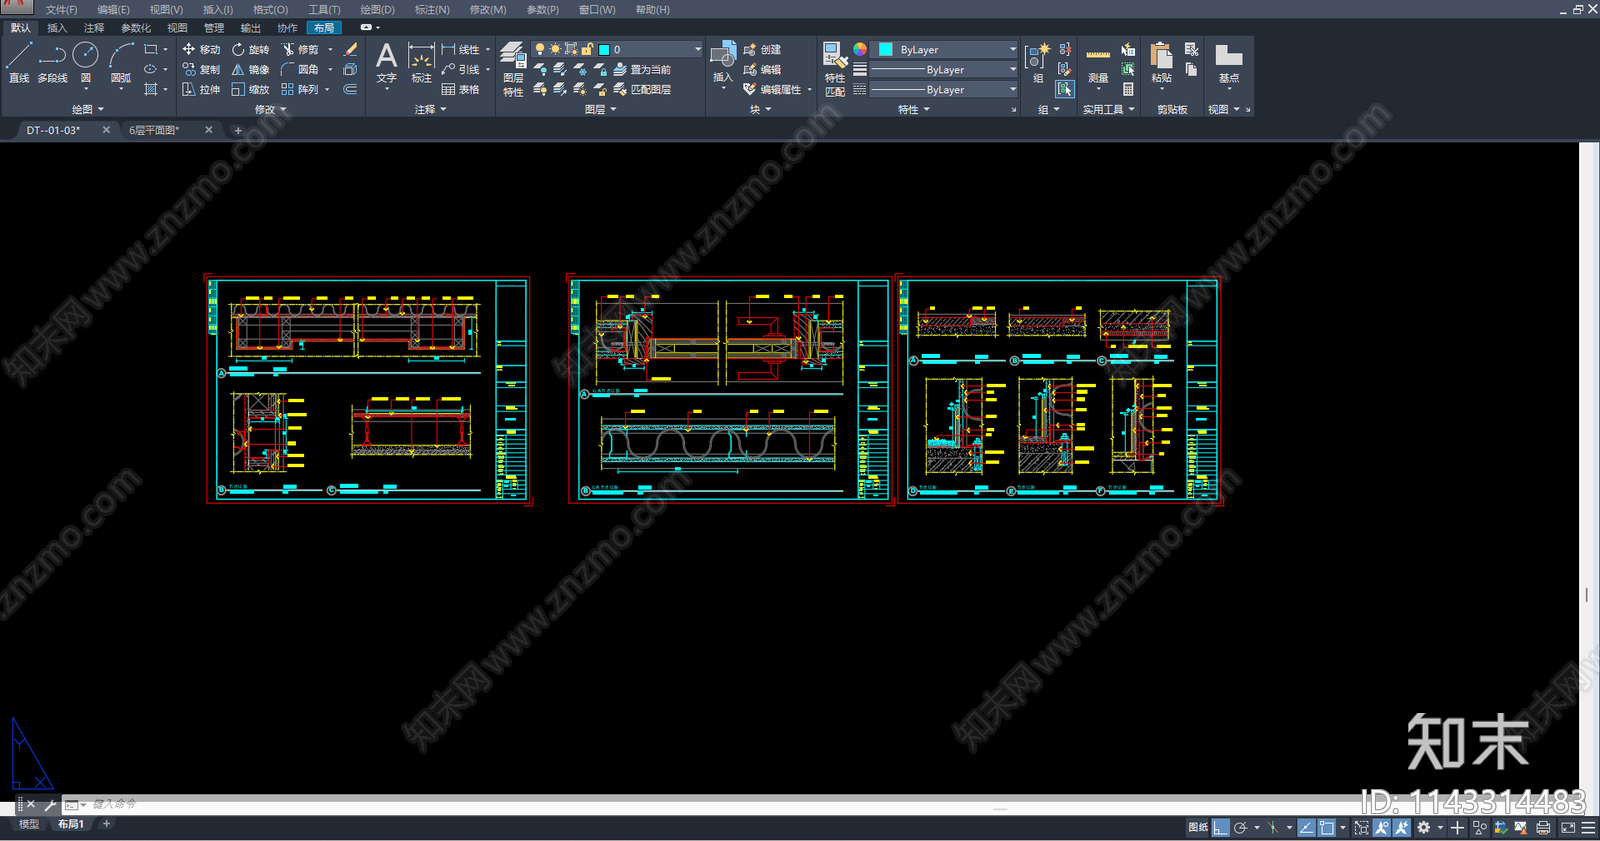The image size is (1600, 841).
Task: Expand the 绘图 draw panel
Action: [x=88, y=109]
